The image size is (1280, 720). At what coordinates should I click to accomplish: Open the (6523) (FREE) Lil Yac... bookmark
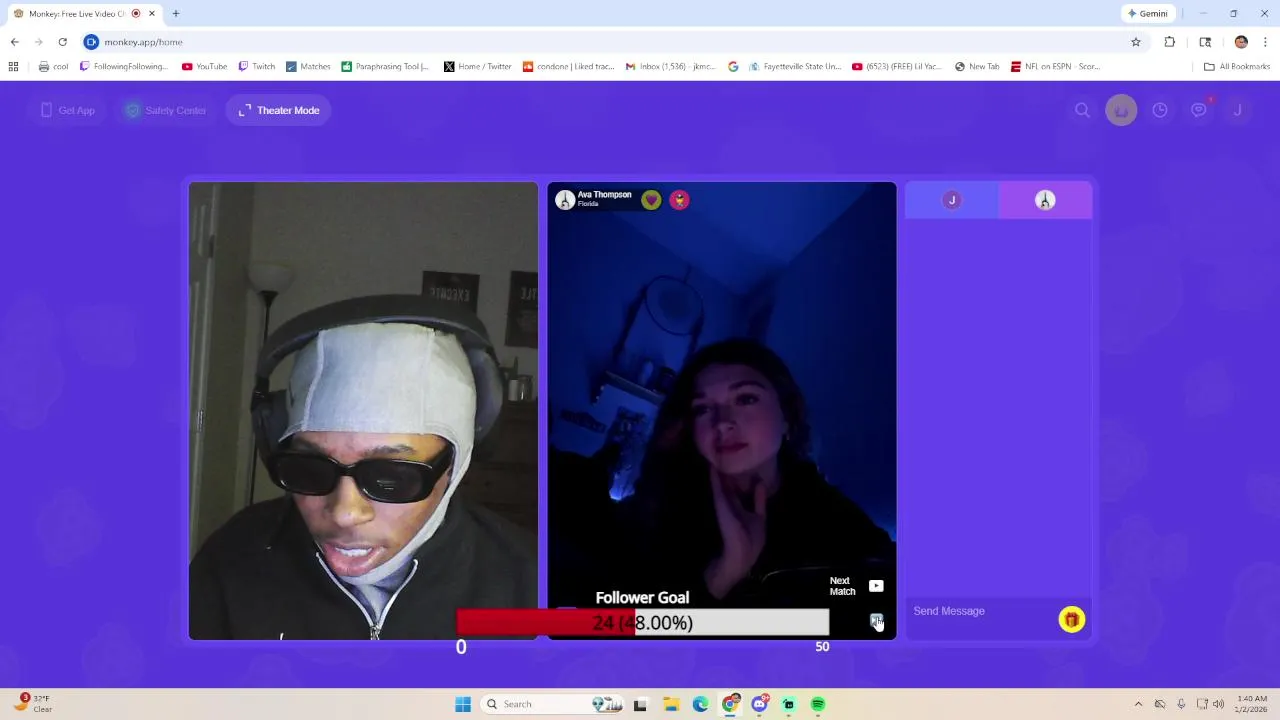[x=897, y=67]
